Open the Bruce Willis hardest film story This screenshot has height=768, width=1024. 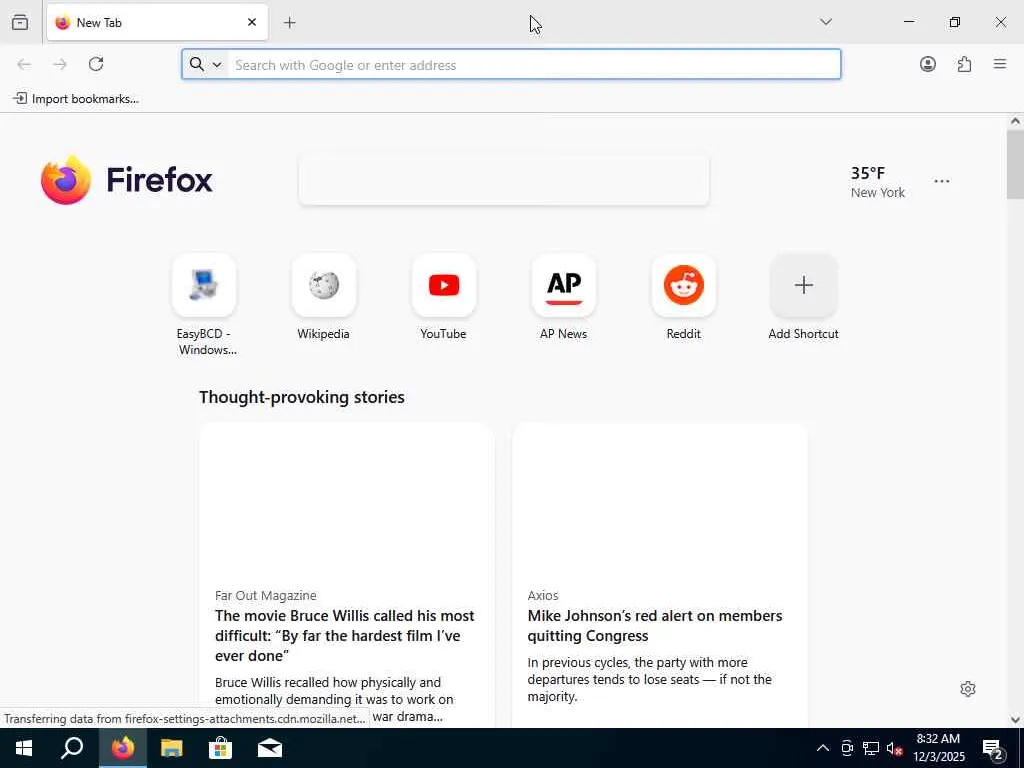pyautogui.click(x=345, y=635)
